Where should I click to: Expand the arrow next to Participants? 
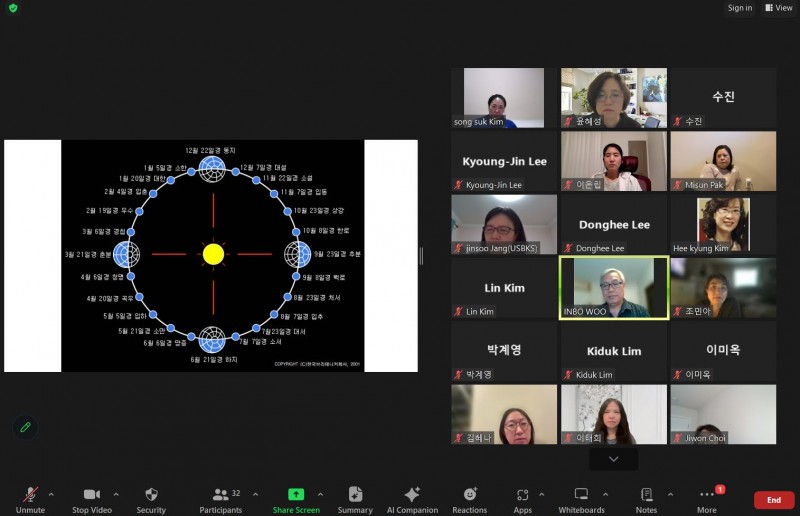(255, 494)
